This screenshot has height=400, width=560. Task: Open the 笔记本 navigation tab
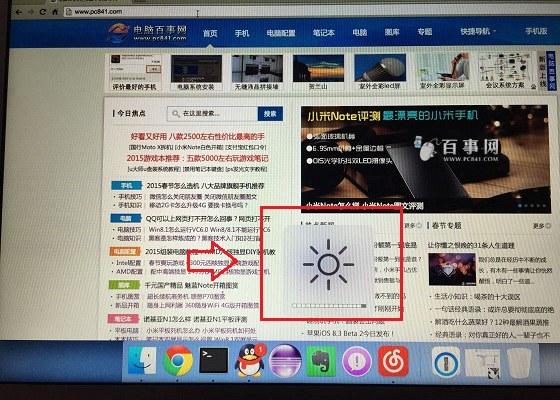(x=324, y=32)
